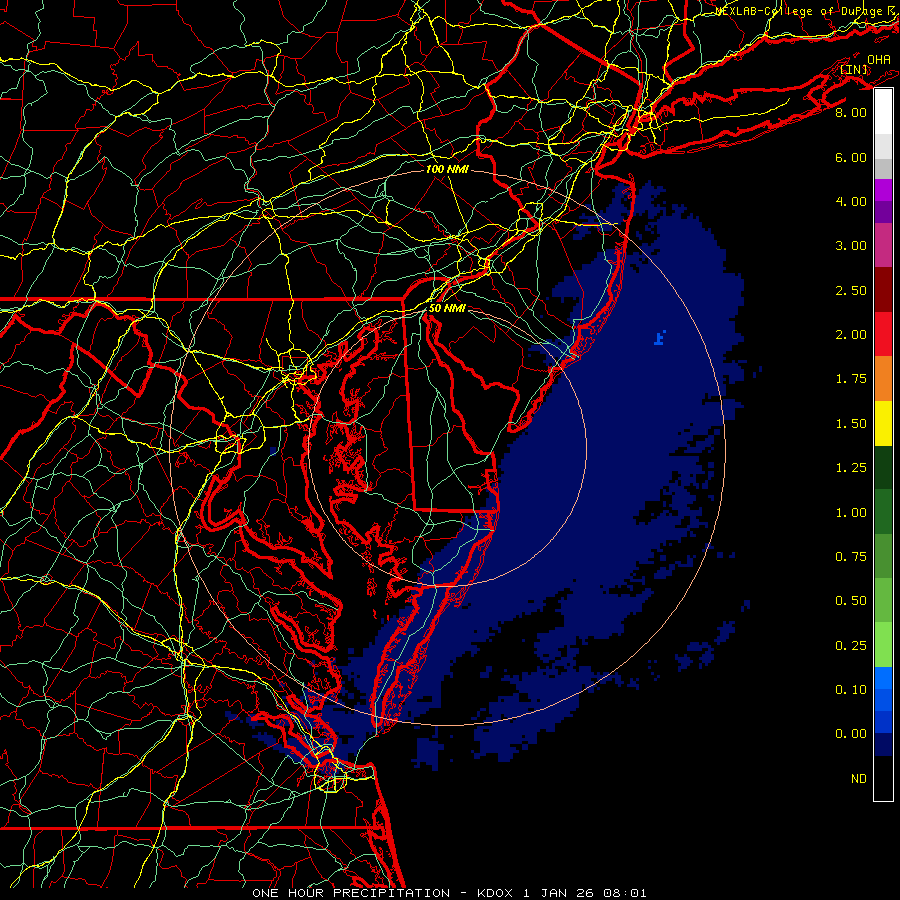
Task: Click the 0.25 legend value
Action: tap(851, 646)
